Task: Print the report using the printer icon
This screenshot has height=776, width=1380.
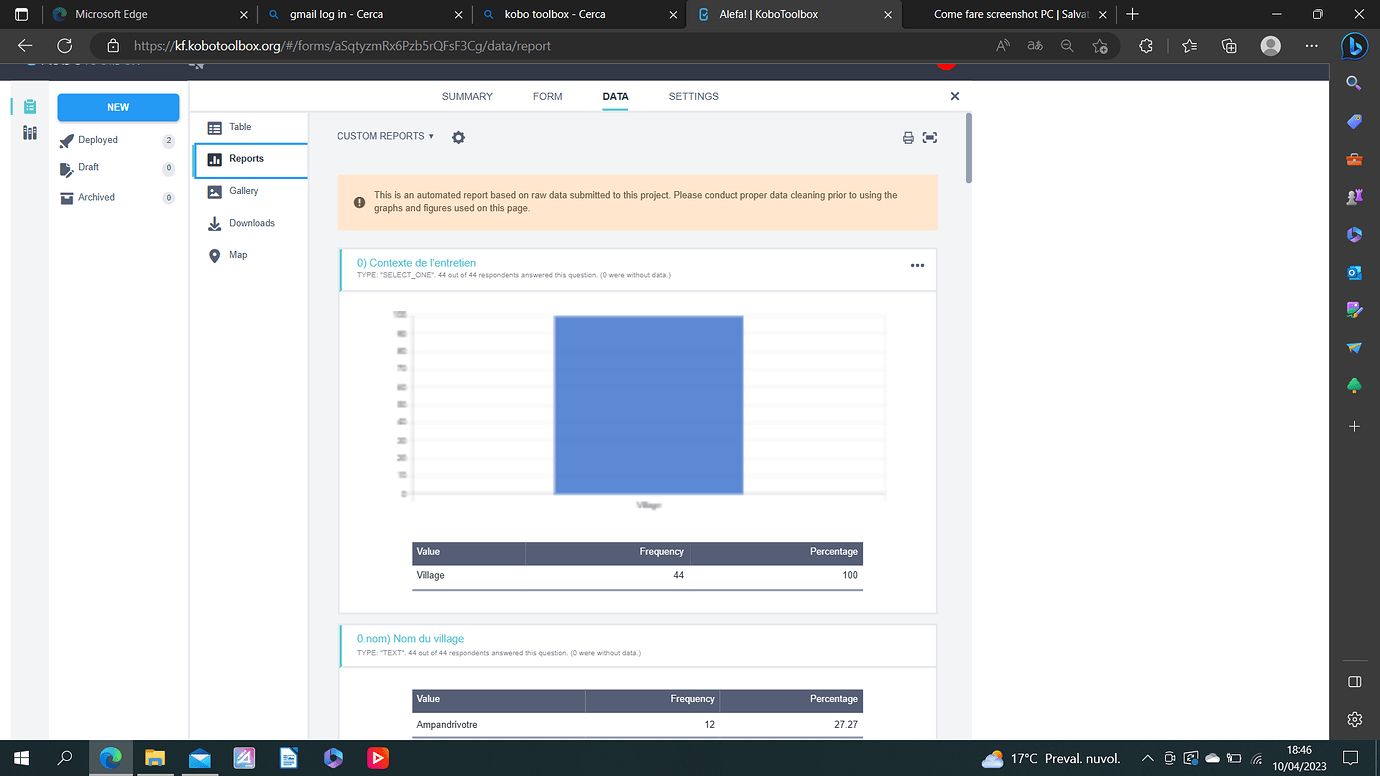Action: (x=908, y=138)
